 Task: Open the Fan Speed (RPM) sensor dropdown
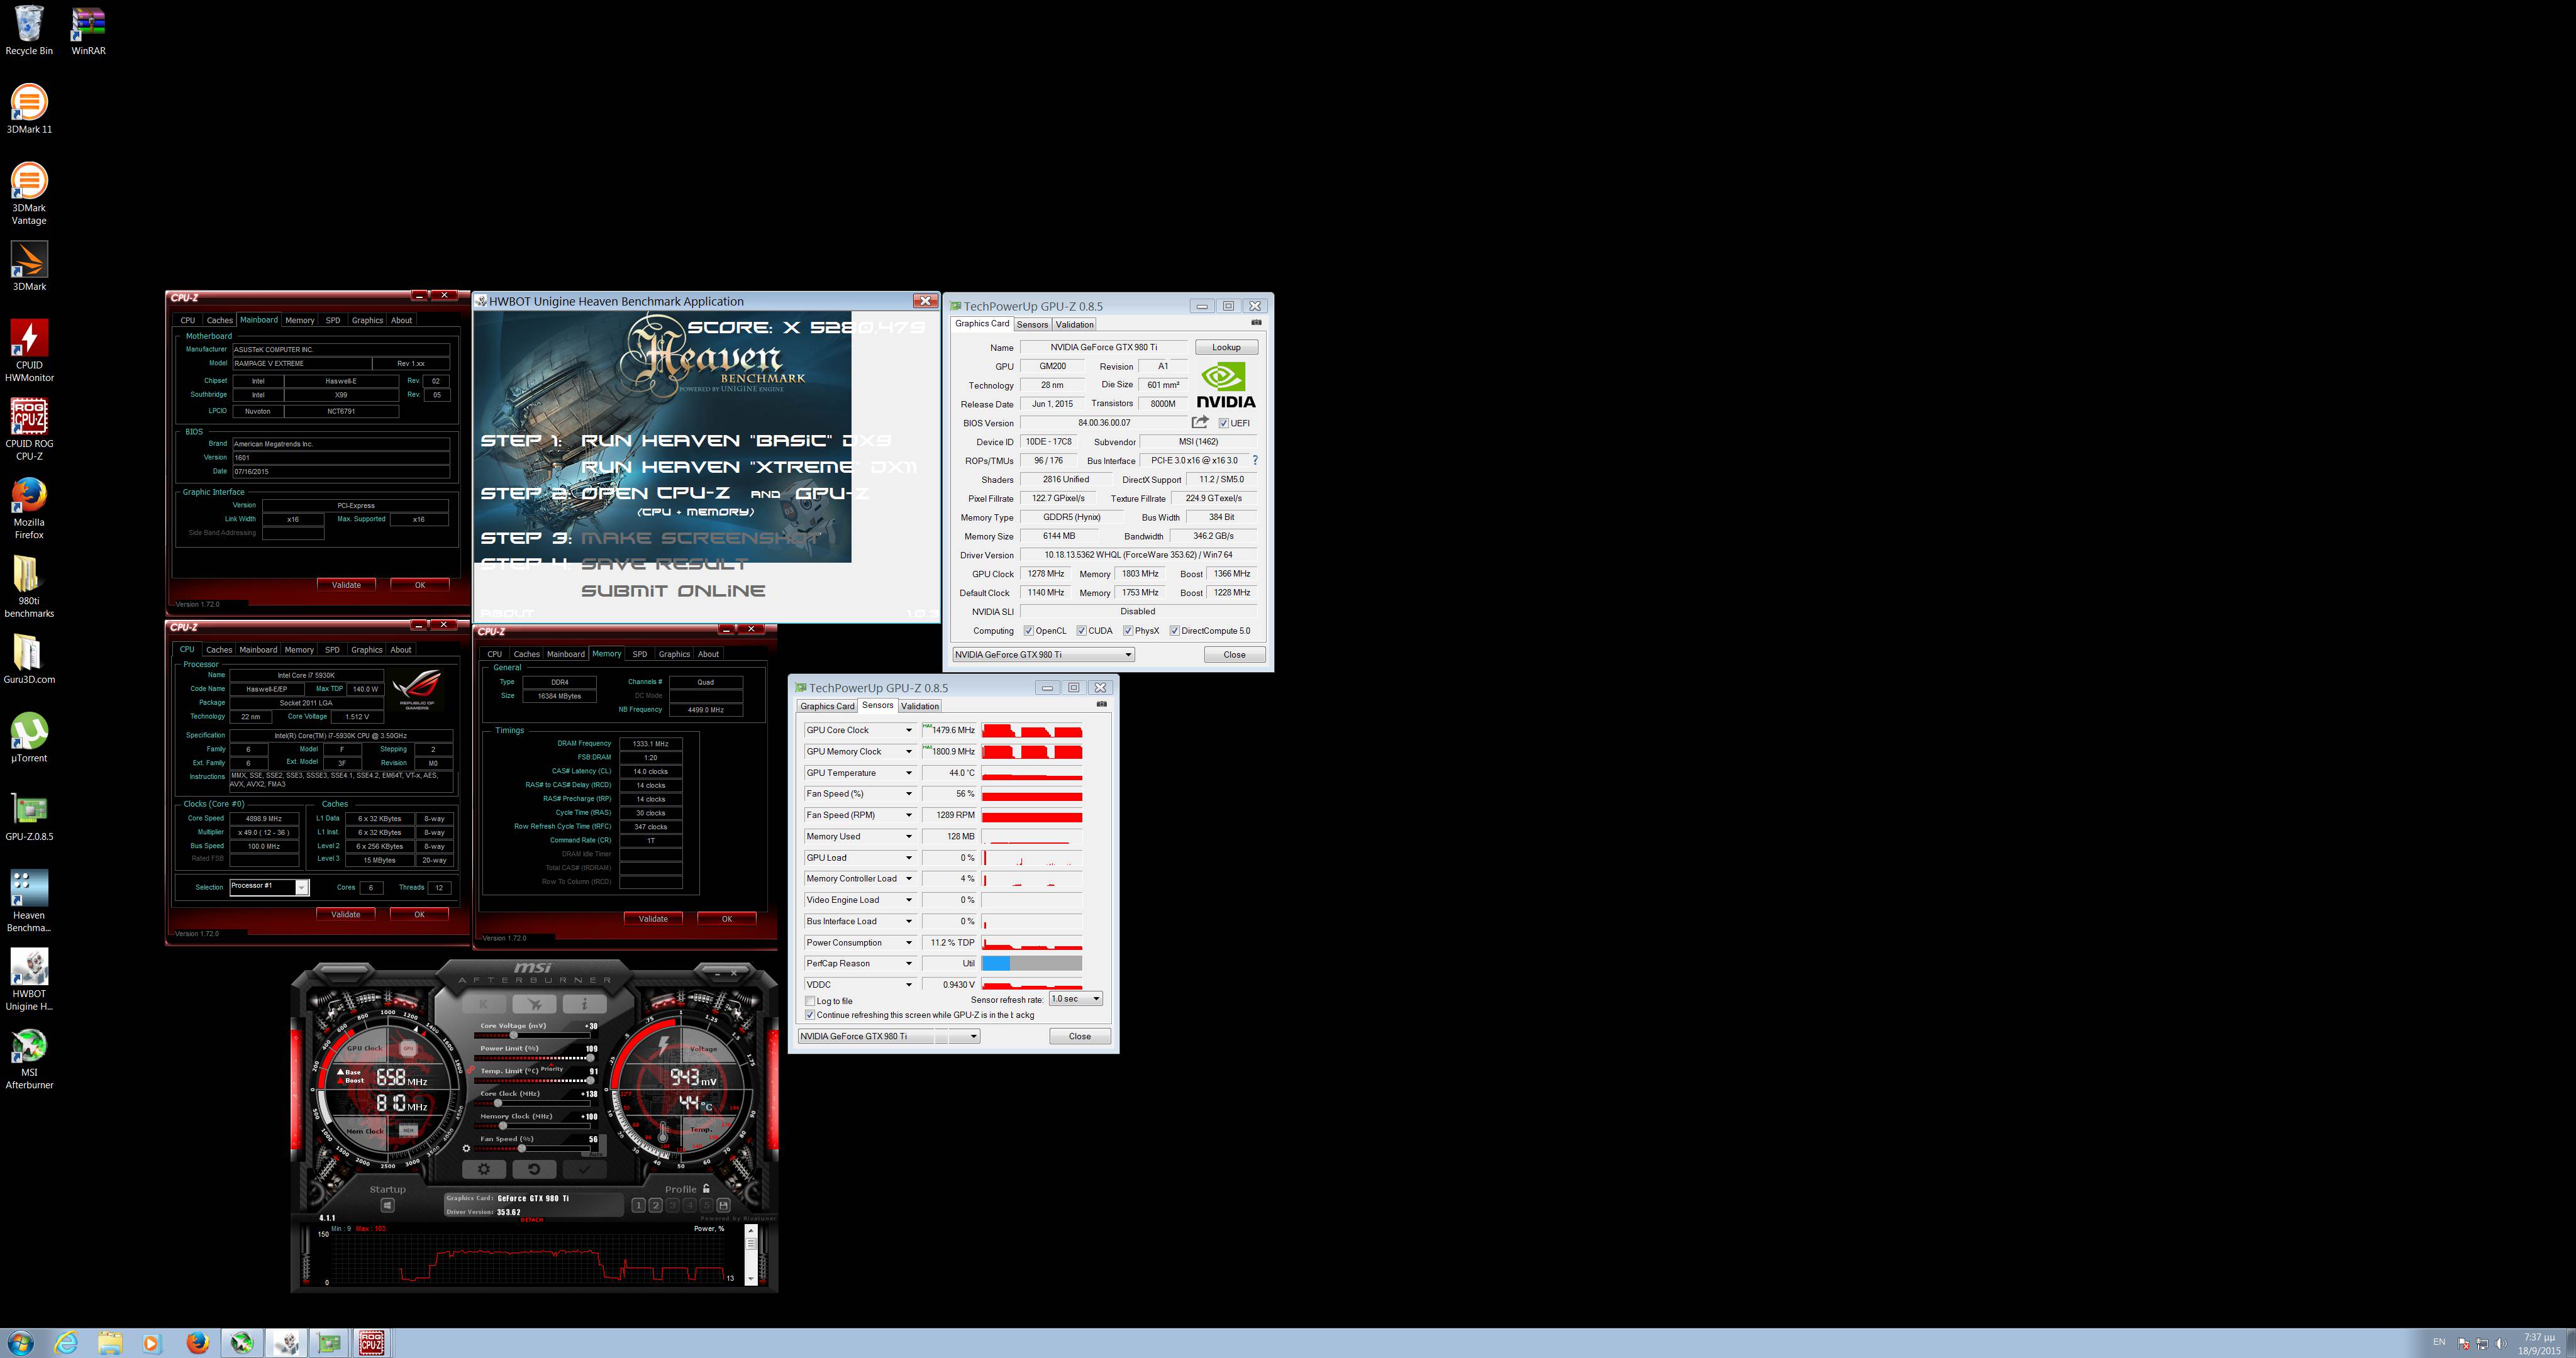[x=909, y=815]
